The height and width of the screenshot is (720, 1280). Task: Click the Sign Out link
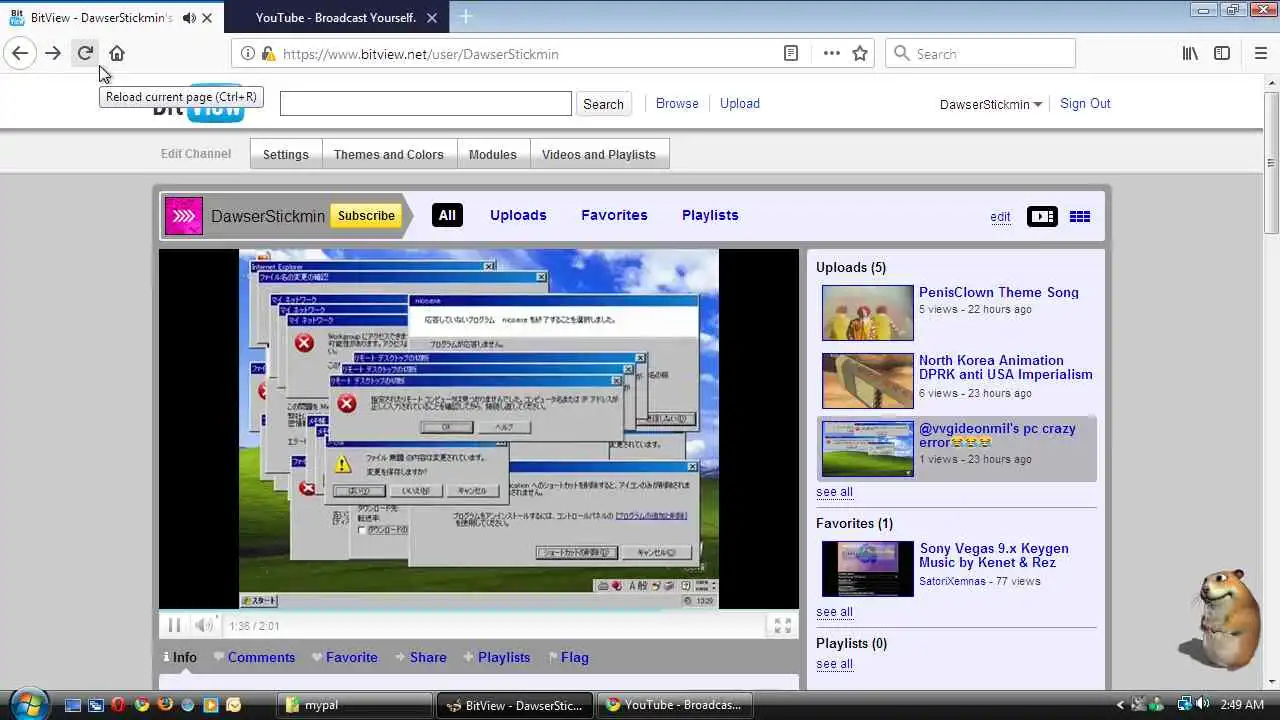(x=1085, y=103)
